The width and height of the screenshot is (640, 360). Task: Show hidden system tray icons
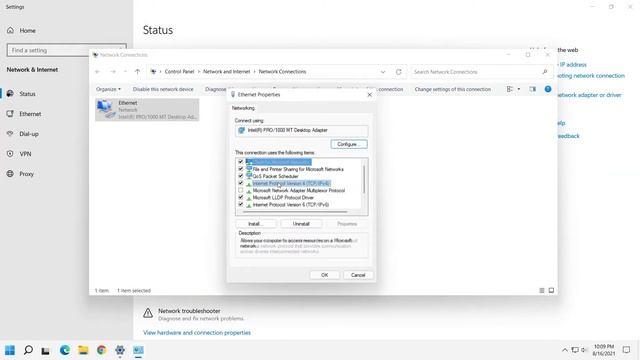[565, 350]
